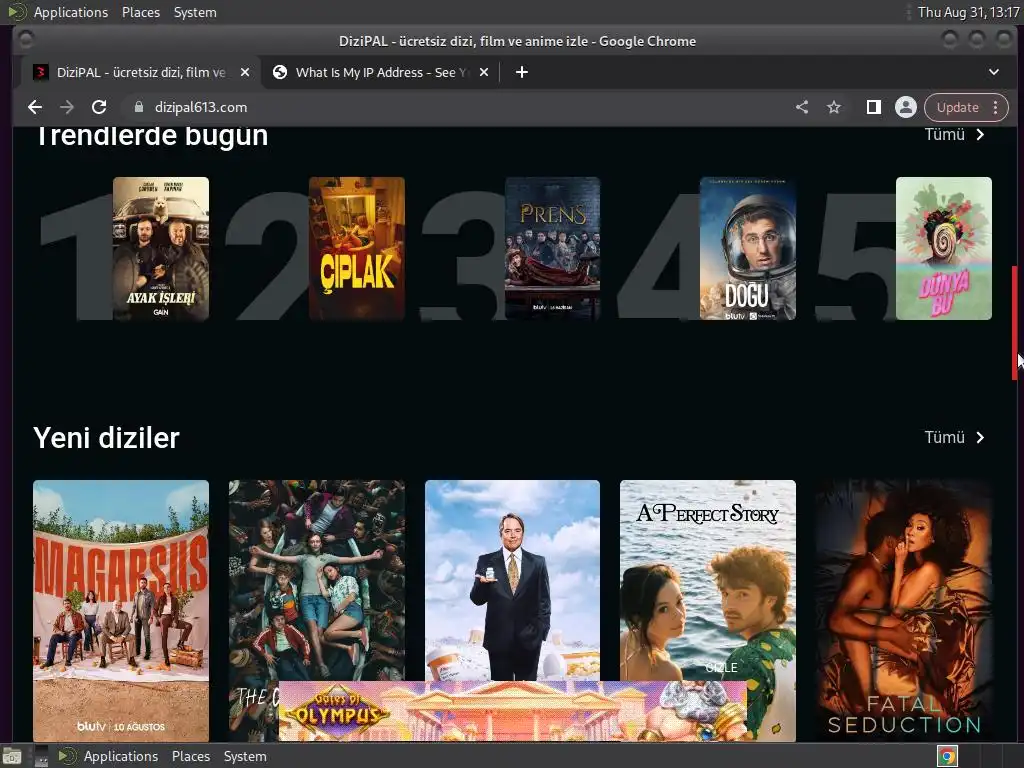Click chevron next to Yeni diziler Tümü
This screenshot has width=1024, height=768.
980,438
